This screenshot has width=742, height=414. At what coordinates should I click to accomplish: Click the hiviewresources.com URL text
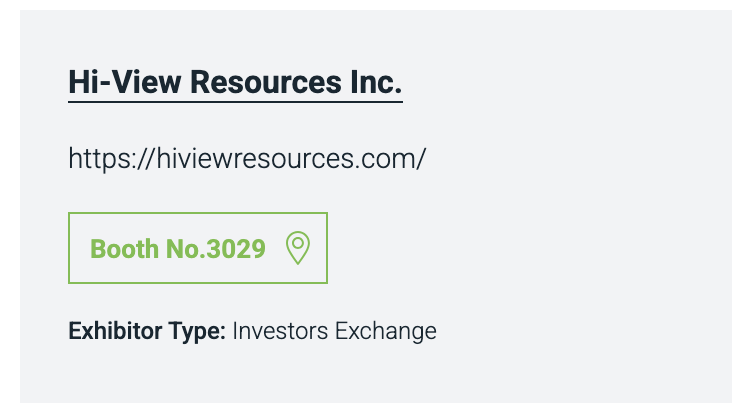[247, 158]
